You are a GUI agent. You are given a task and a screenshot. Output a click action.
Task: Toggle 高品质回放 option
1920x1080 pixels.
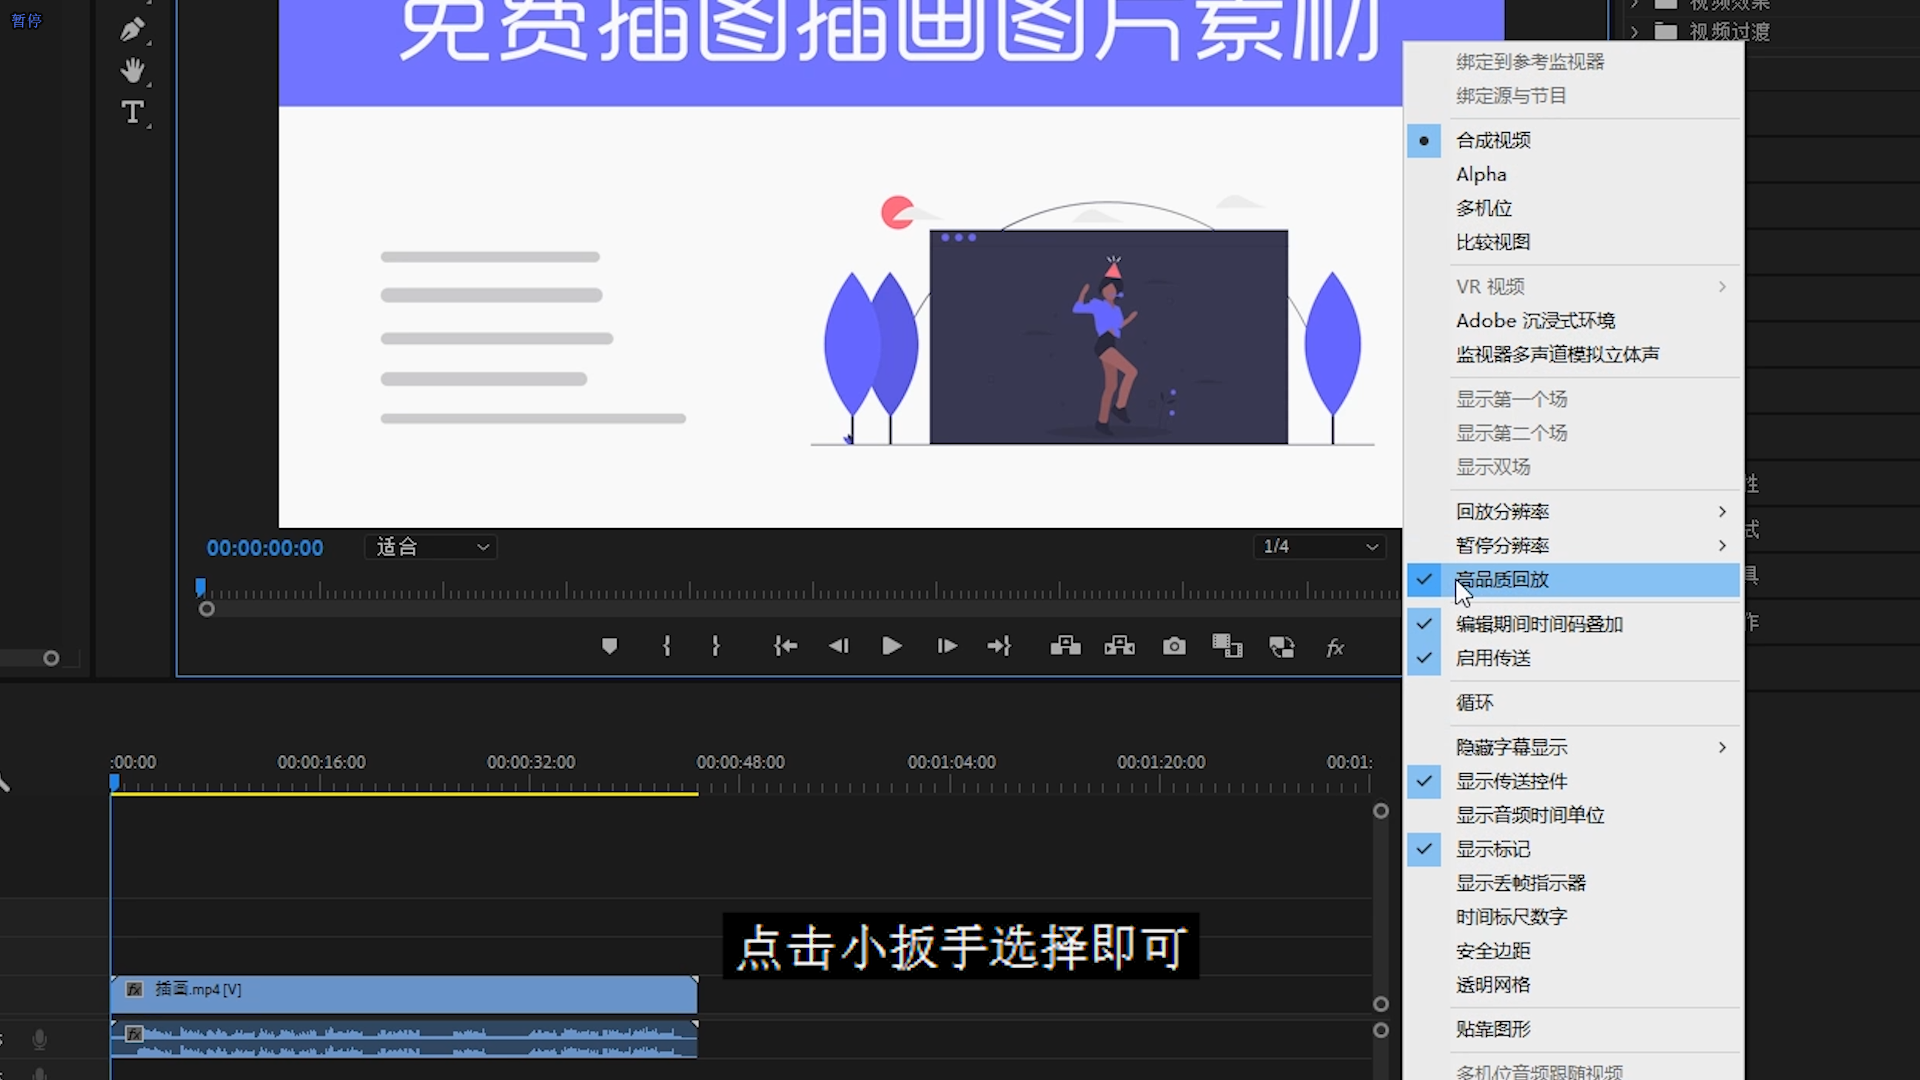(1574, 580)
